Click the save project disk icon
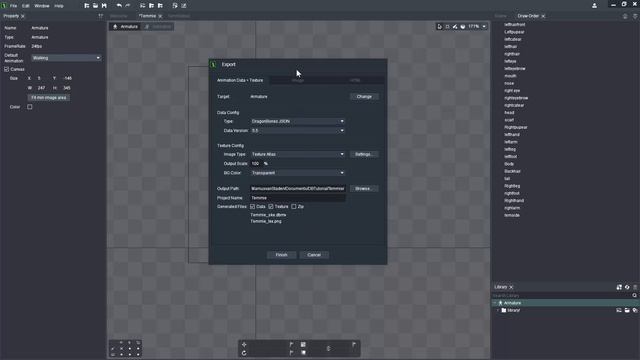Screen dimensions: 640x360 tap(104, 6)
